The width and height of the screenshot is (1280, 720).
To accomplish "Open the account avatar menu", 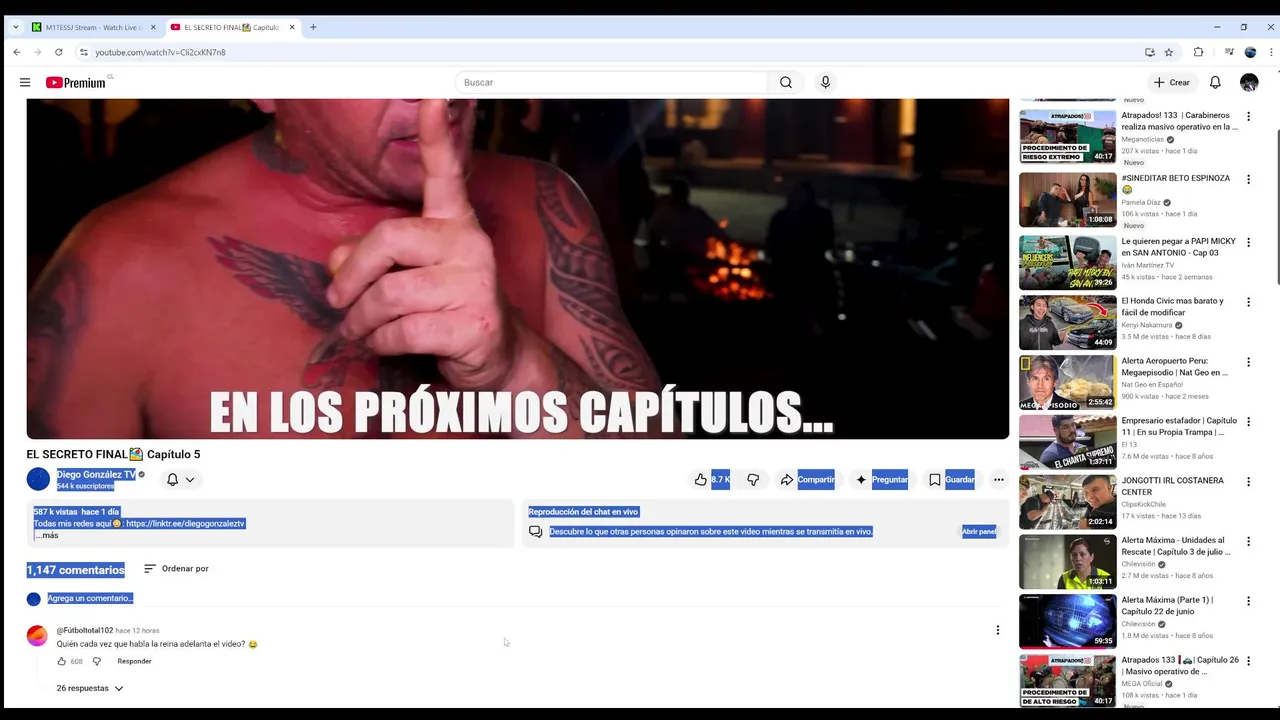I will [1249, 83].
